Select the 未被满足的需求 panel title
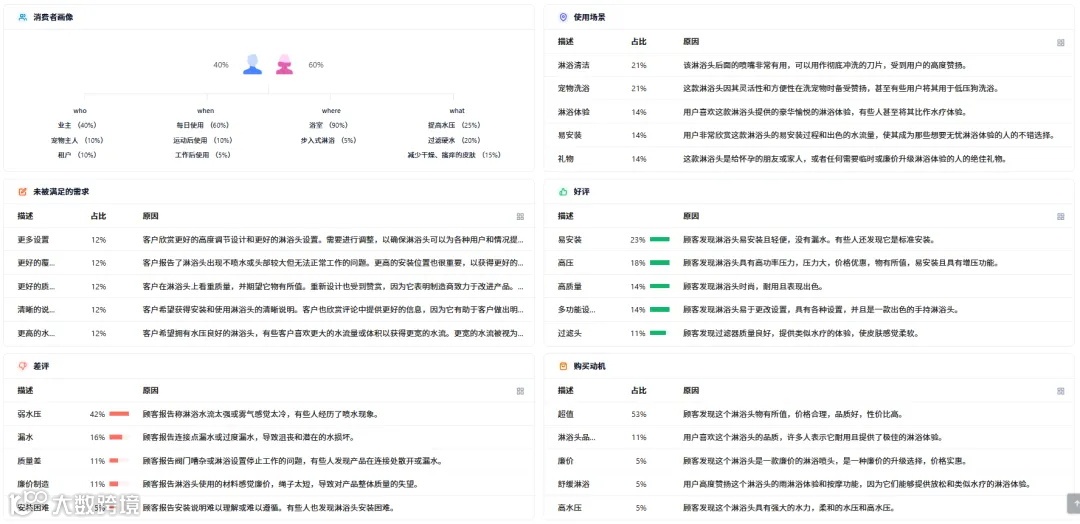 pyautogui.click(x=61, y=191)
